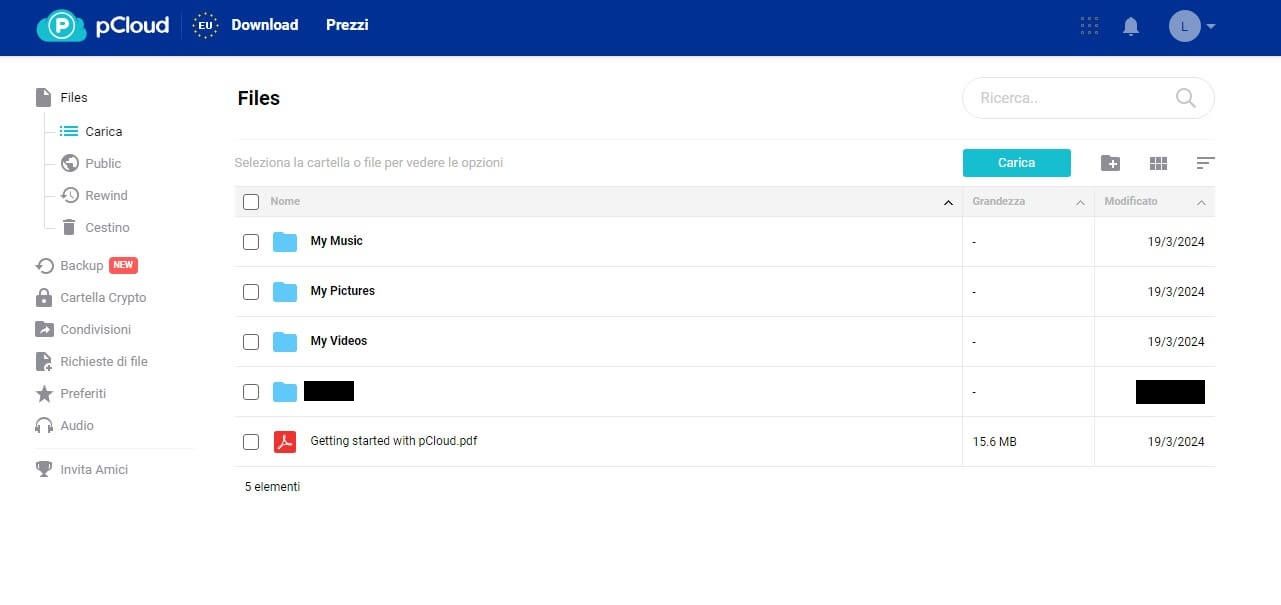Toggle Nome column sort order
The height and width of the screenshot is (605, 1281).
(947, 201)
